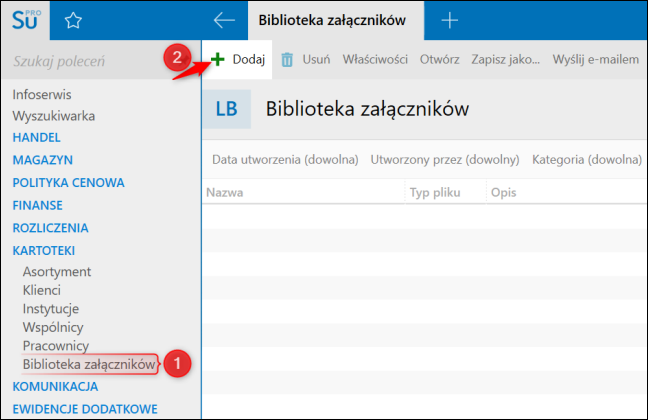Open Wyszukiwarka in the sidebar
This screenshot has width=648, height=420.
click(54, 116)
